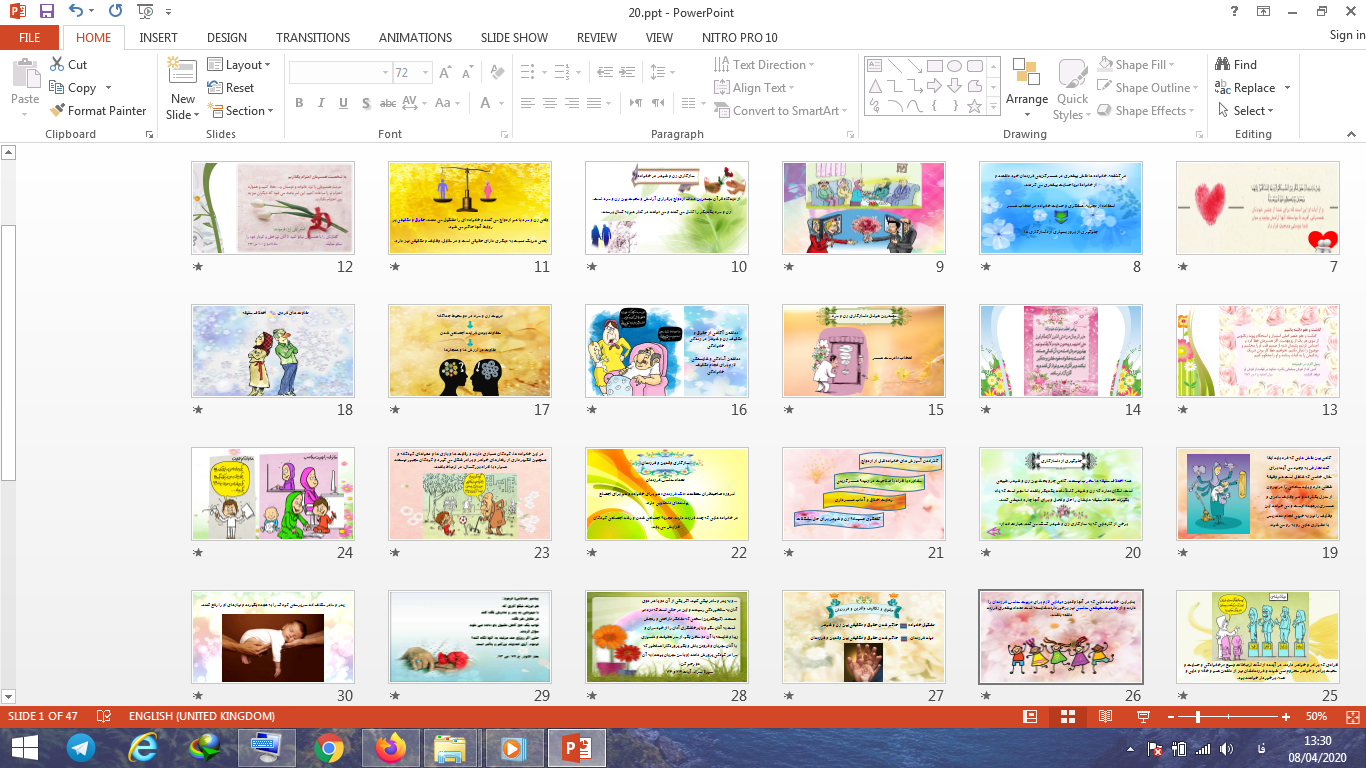This screenshot has height=768, width=1366.
Task: Expand the Layout dropdown
Action: pos(240,65)
